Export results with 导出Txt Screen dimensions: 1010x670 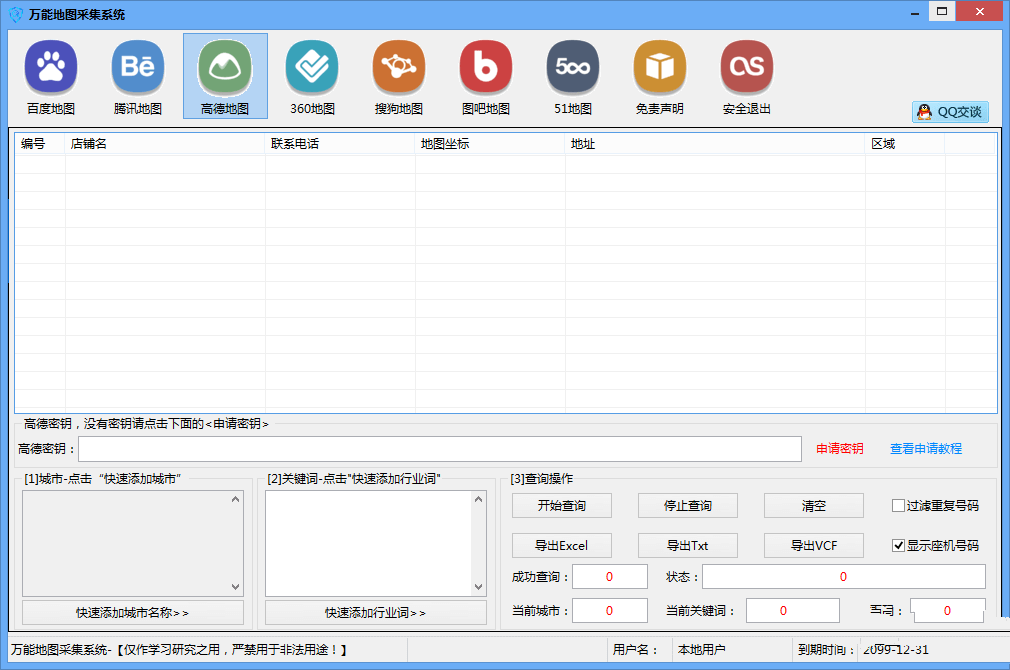pos(687,546)
